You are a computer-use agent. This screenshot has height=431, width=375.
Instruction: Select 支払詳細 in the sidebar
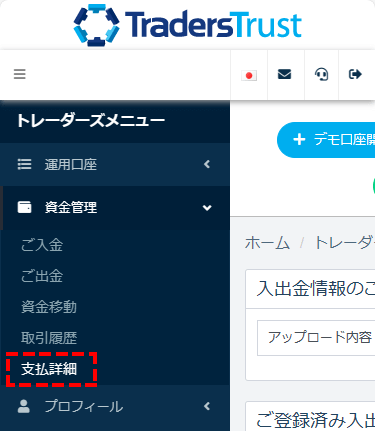[49, 369]
